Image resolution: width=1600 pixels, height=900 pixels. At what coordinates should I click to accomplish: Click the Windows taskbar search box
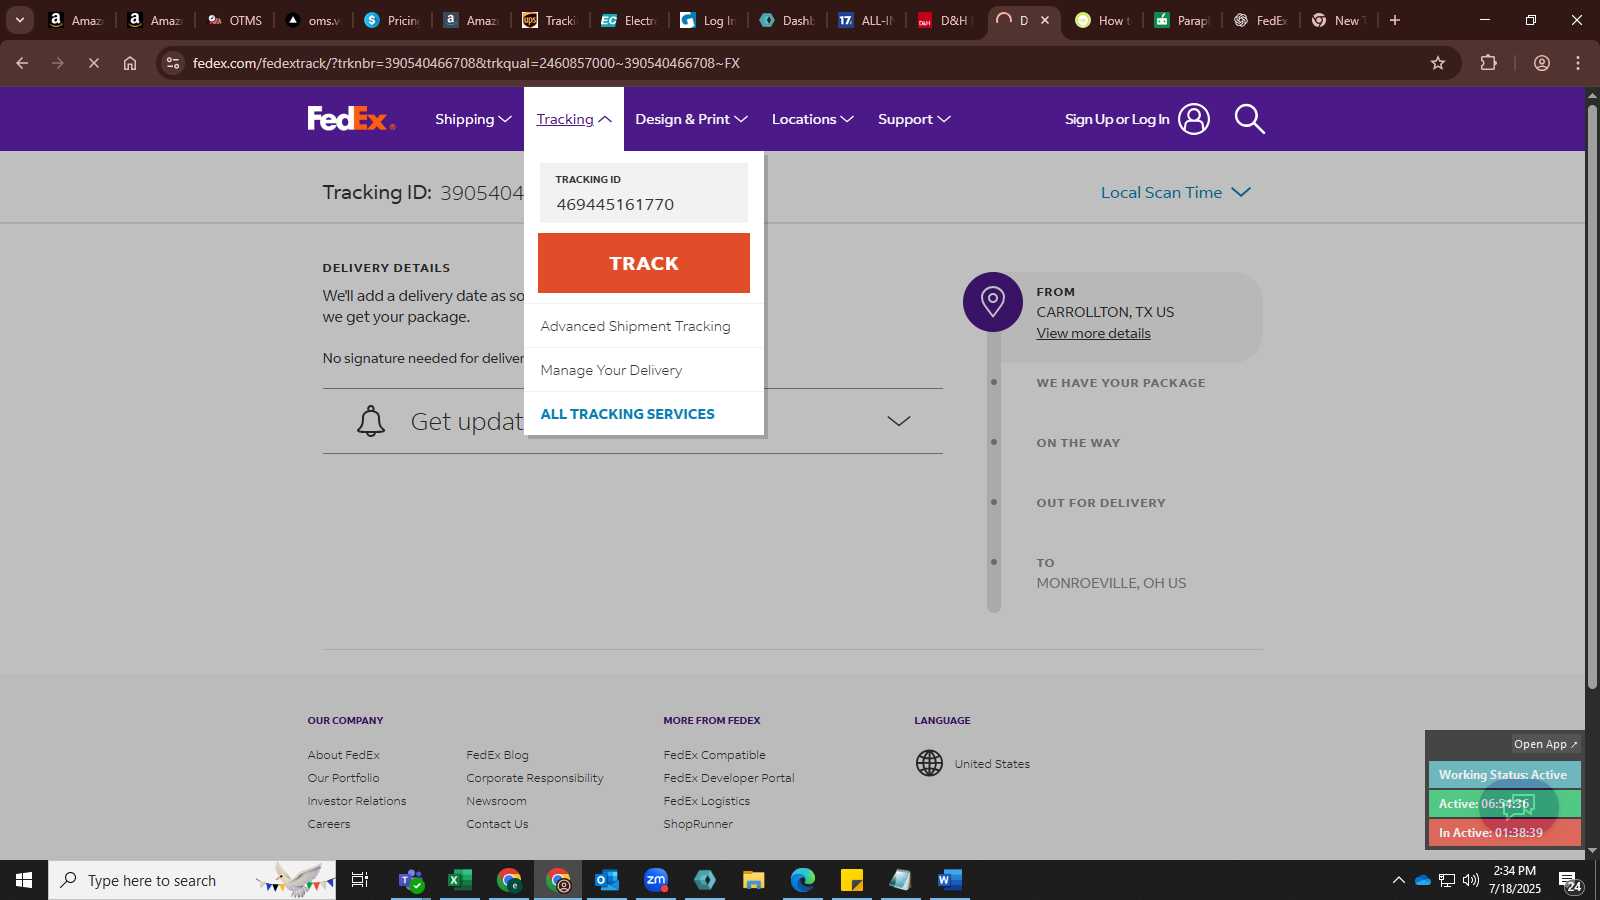(192, 880)
